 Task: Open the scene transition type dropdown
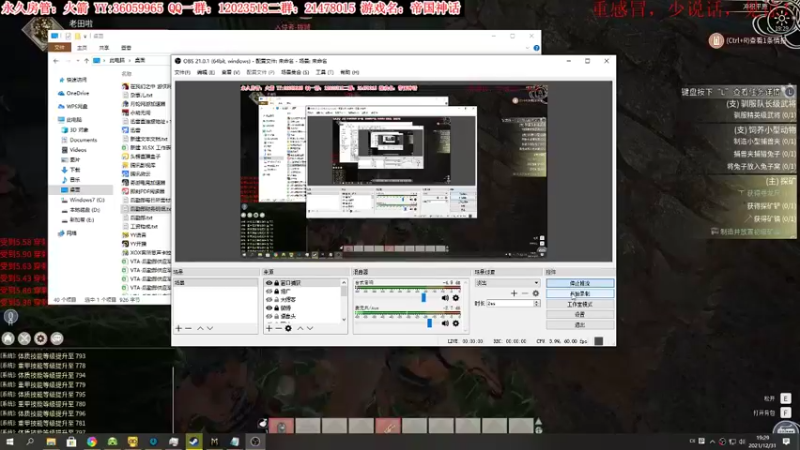[x=507, y=283]
